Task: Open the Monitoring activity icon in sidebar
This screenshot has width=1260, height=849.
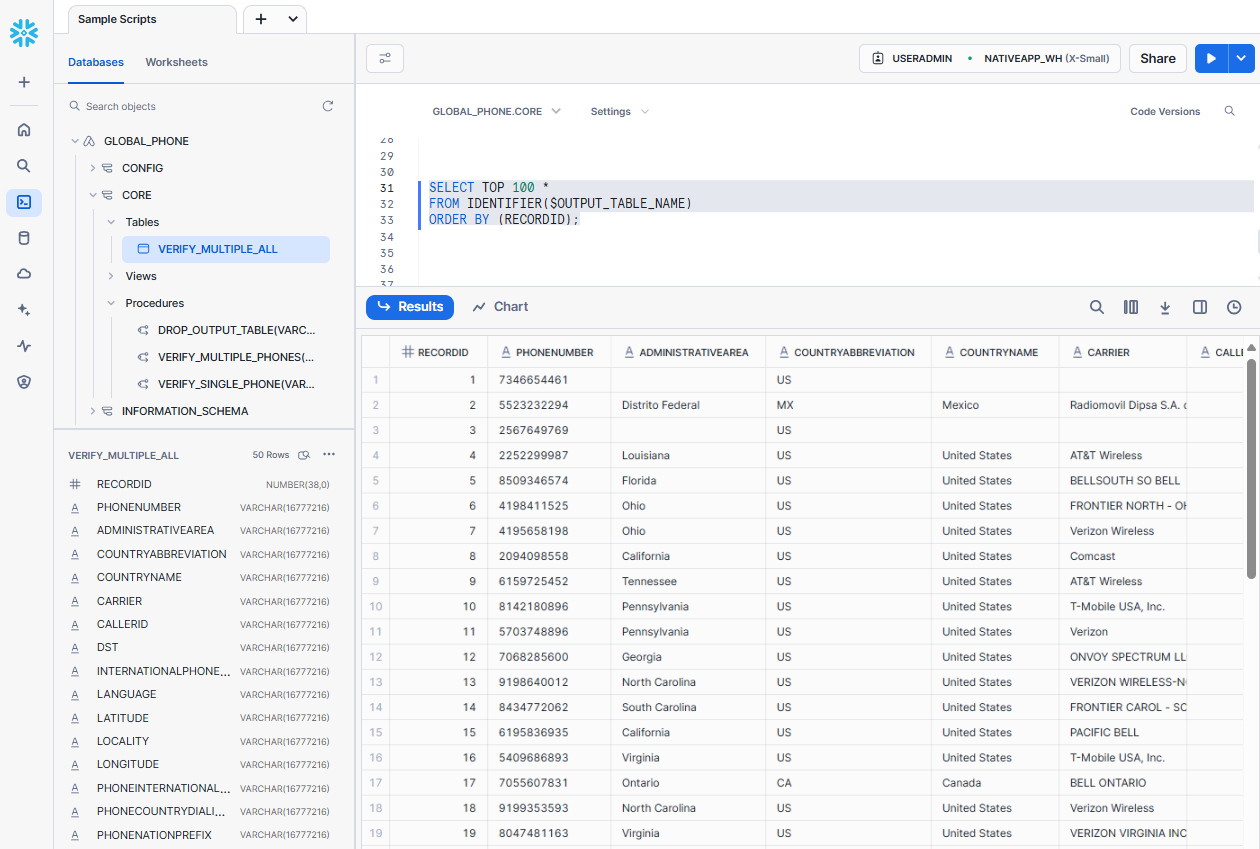Action: point(24,346)
